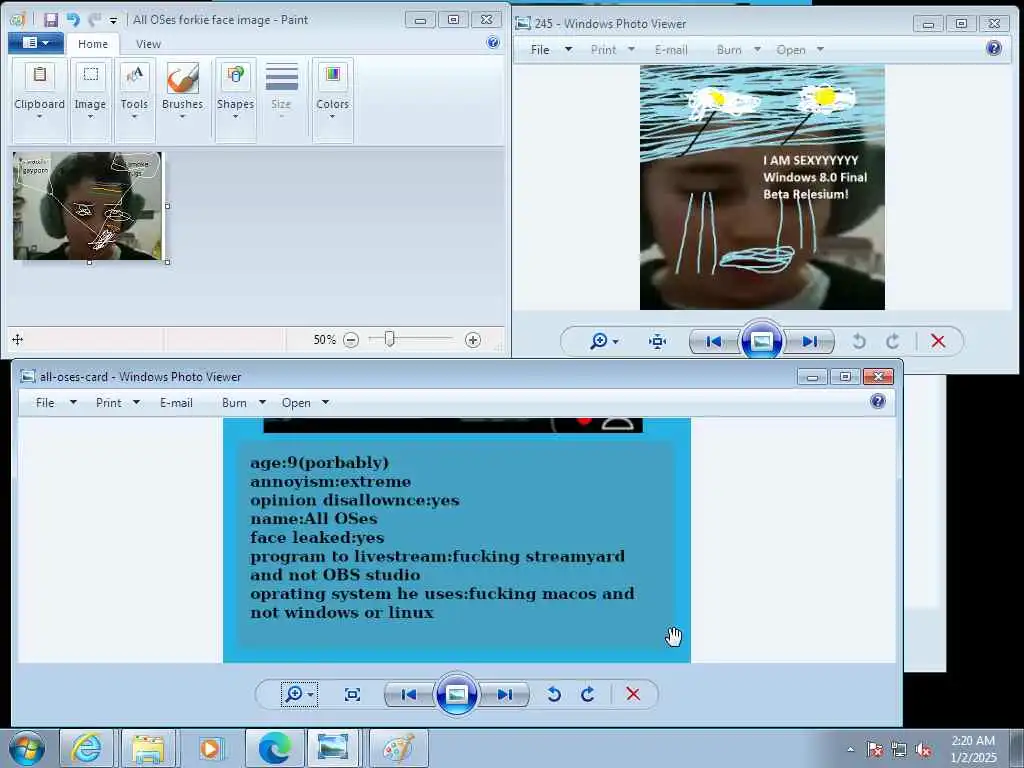Open the Colors group in Paint
This screenshot has width=1024, height=768.
332,99
